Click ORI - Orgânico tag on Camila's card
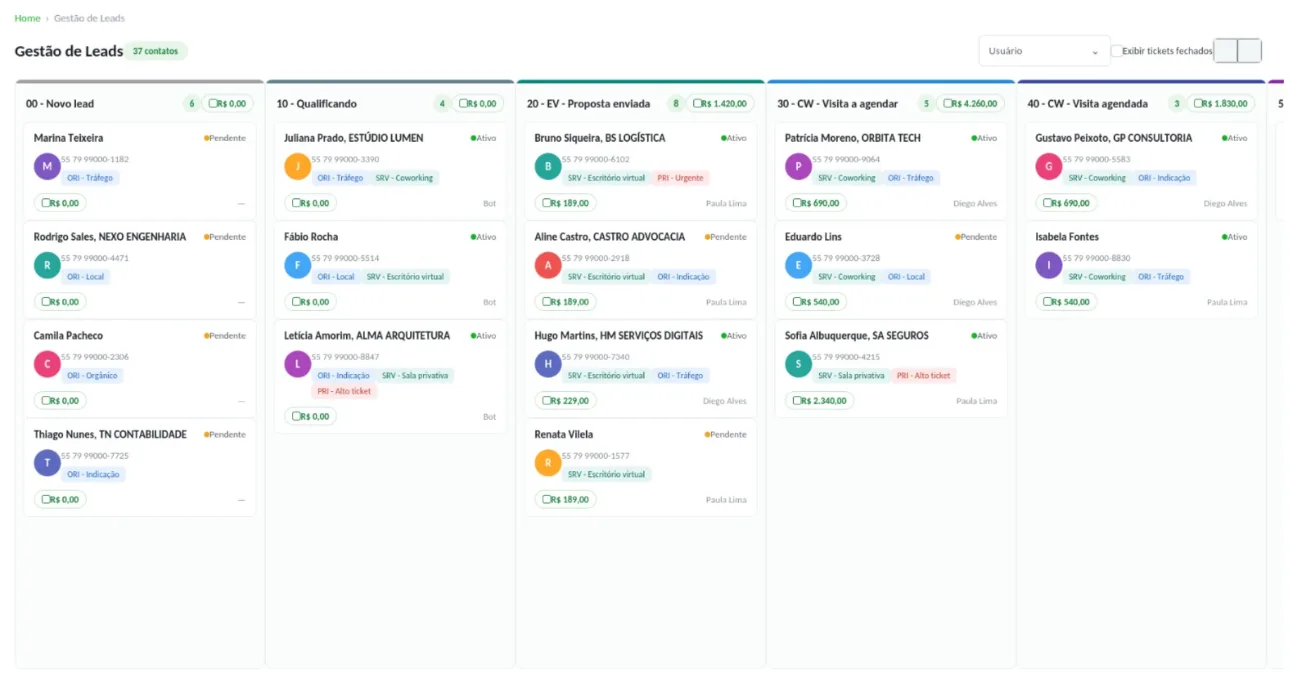This screenshot has width=1291, height=675. pyautogui.click(x=92, y=376)
